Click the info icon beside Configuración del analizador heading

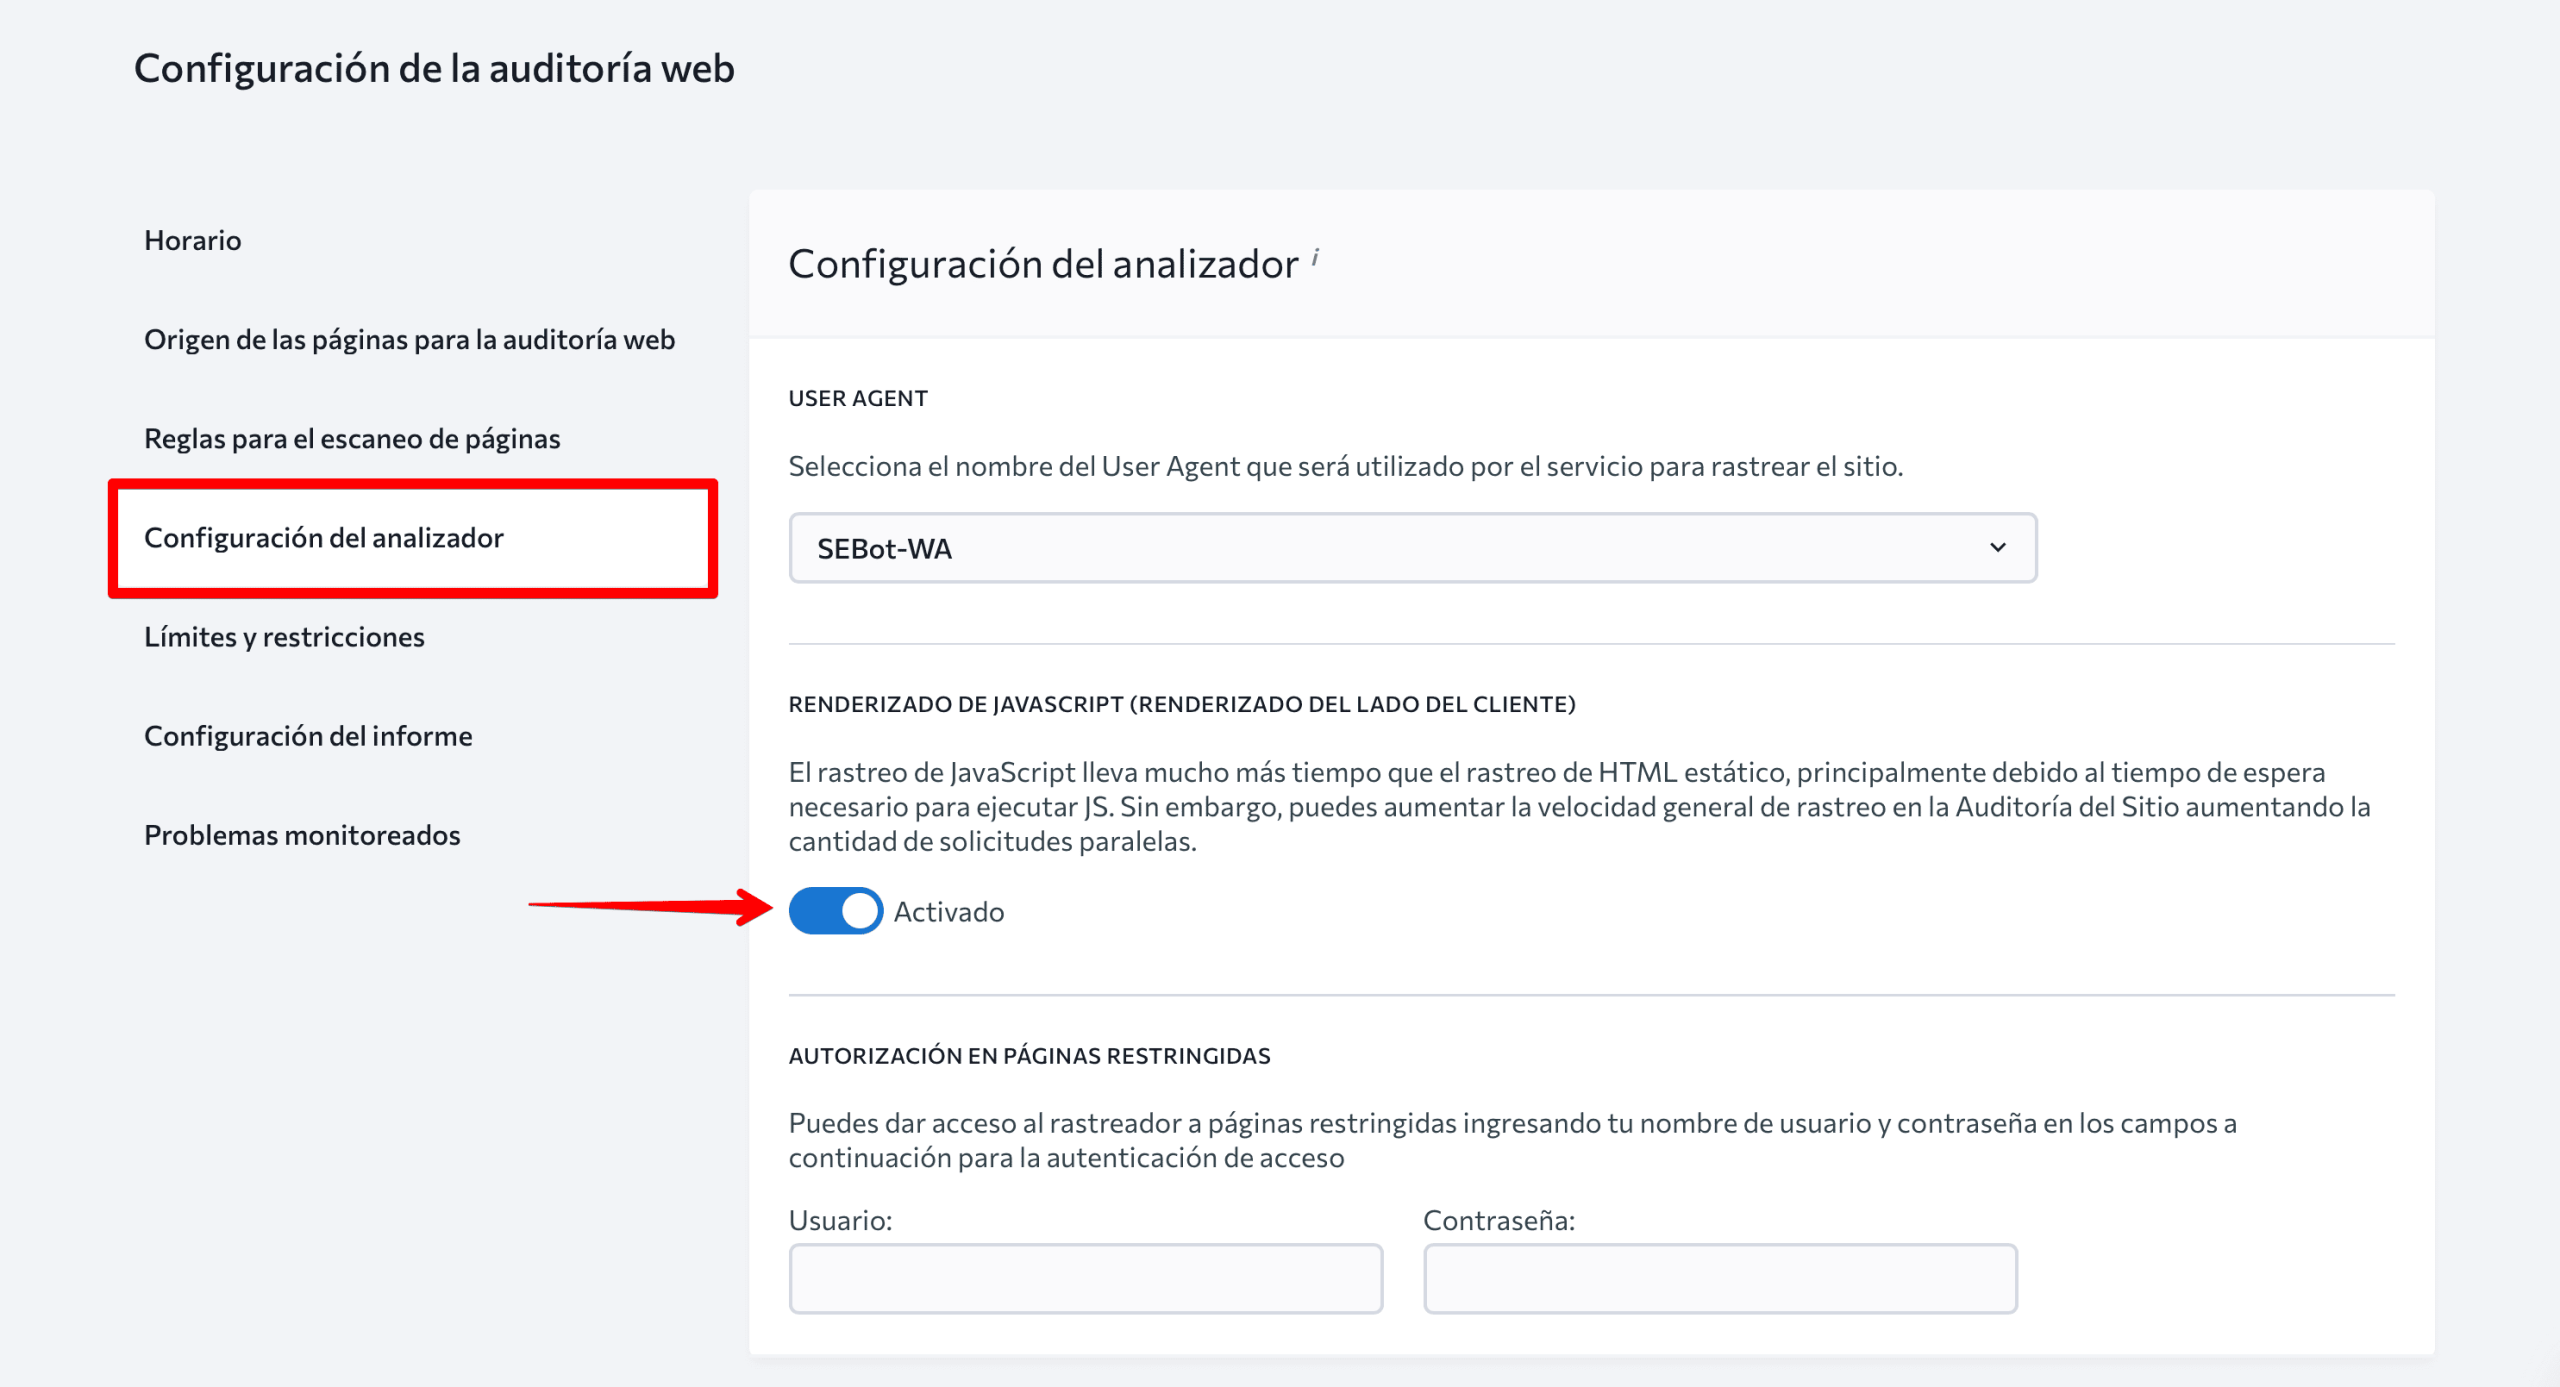pyautogui.click(x=1315, y=257)
